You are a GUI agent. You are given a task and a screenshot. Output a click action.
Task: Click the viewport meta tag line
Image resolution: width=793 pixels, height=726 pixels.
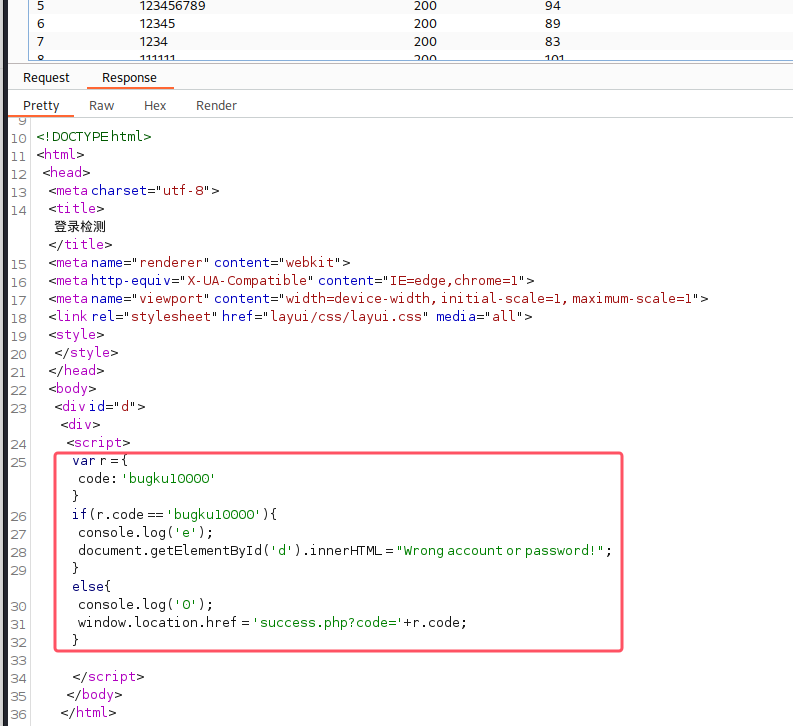(378, 299)
